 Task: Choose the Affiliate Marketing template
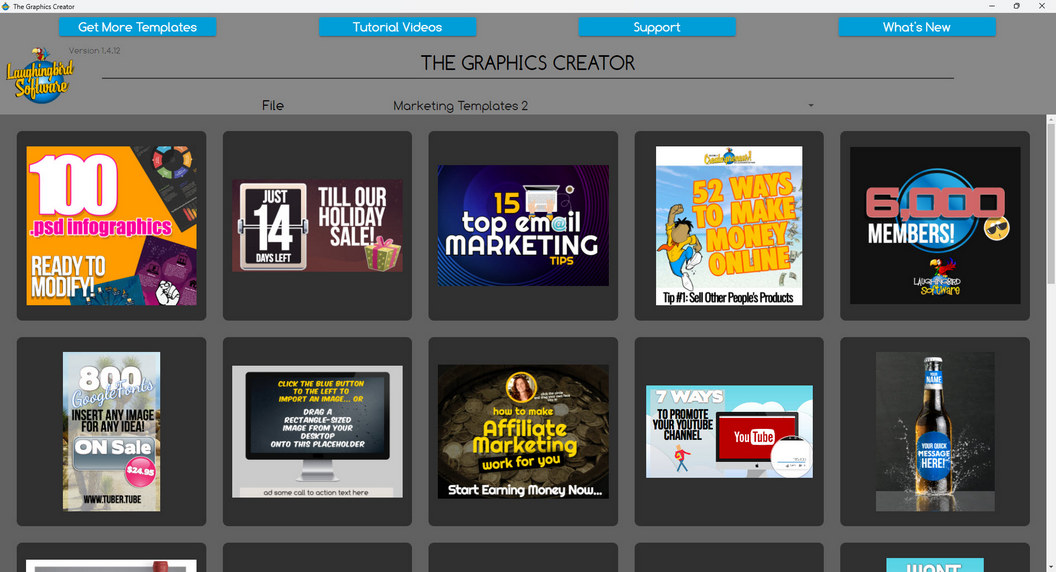click(523, 431)
